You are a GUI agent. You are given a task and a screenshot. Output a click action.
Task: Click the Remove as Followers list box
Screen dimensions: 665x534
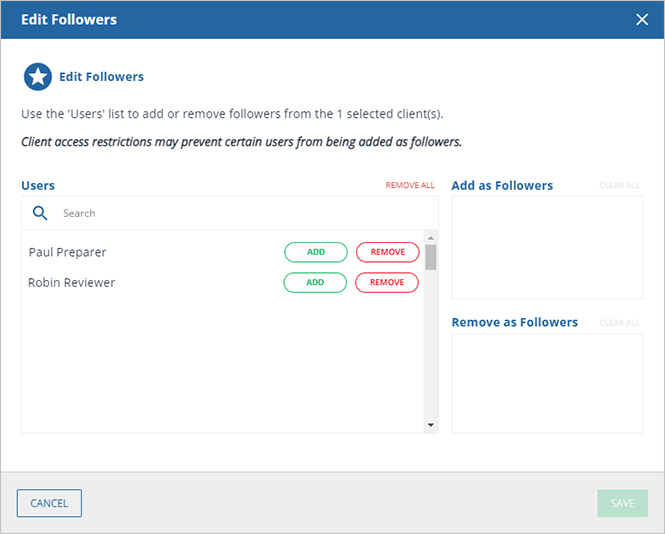[547, 383]
